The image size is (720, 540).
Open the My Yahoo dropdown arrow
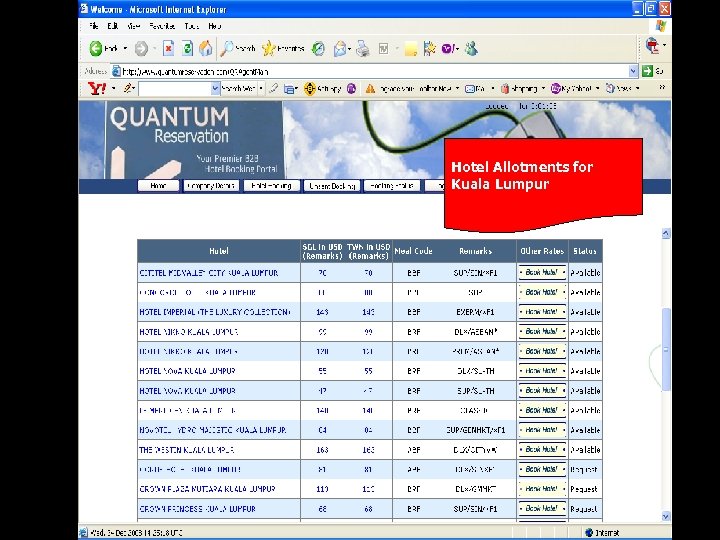pyautogui.click(x=597, y=89)
